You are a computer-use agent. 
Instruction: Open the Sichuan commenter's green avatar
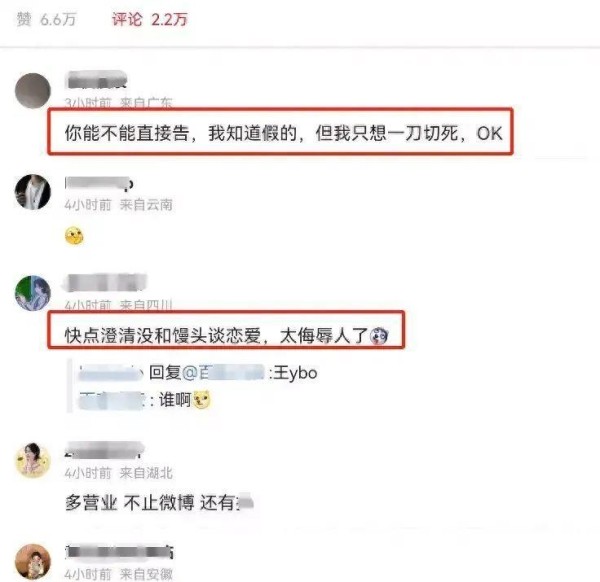click(33, 293)
